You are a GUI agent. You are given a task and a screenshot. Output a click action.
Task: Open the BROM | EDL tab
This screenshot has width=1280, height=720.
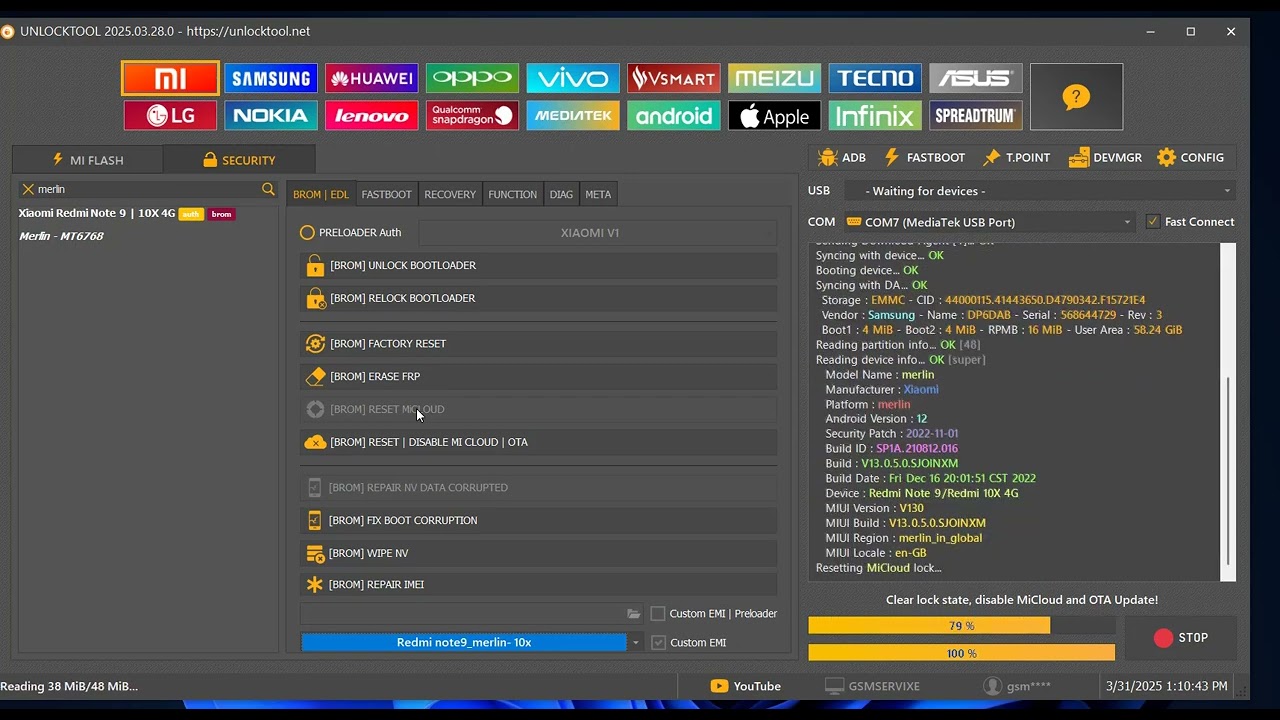click(321, 195)
